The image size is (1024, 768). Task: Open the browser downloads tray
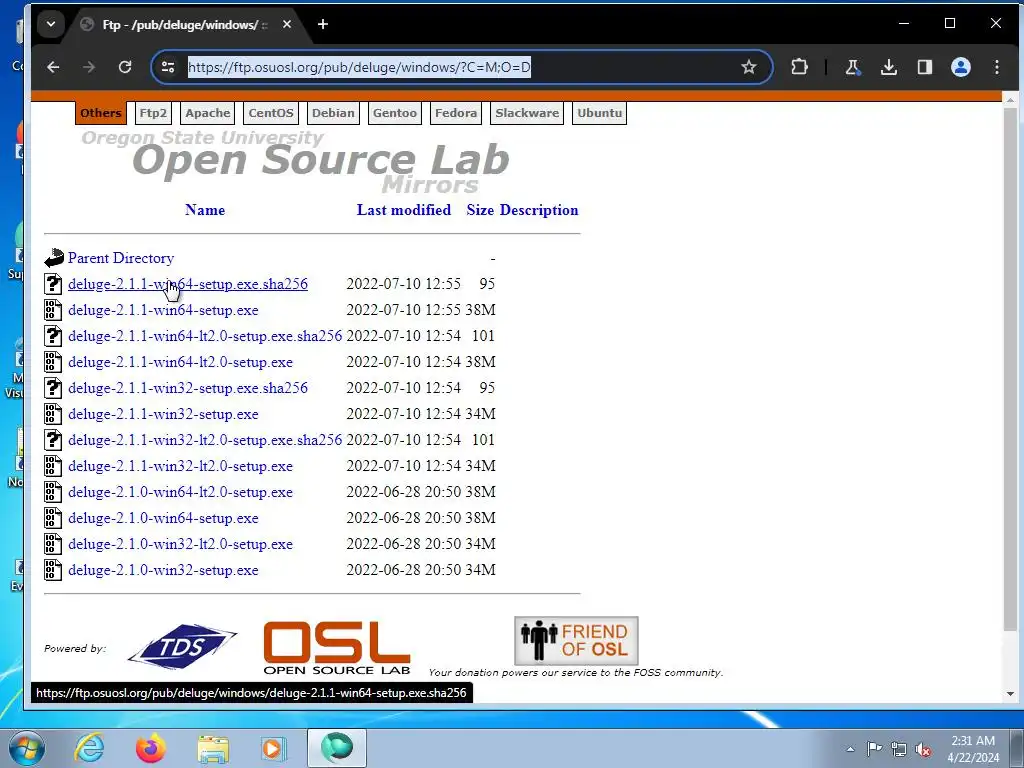click(888, 67)
